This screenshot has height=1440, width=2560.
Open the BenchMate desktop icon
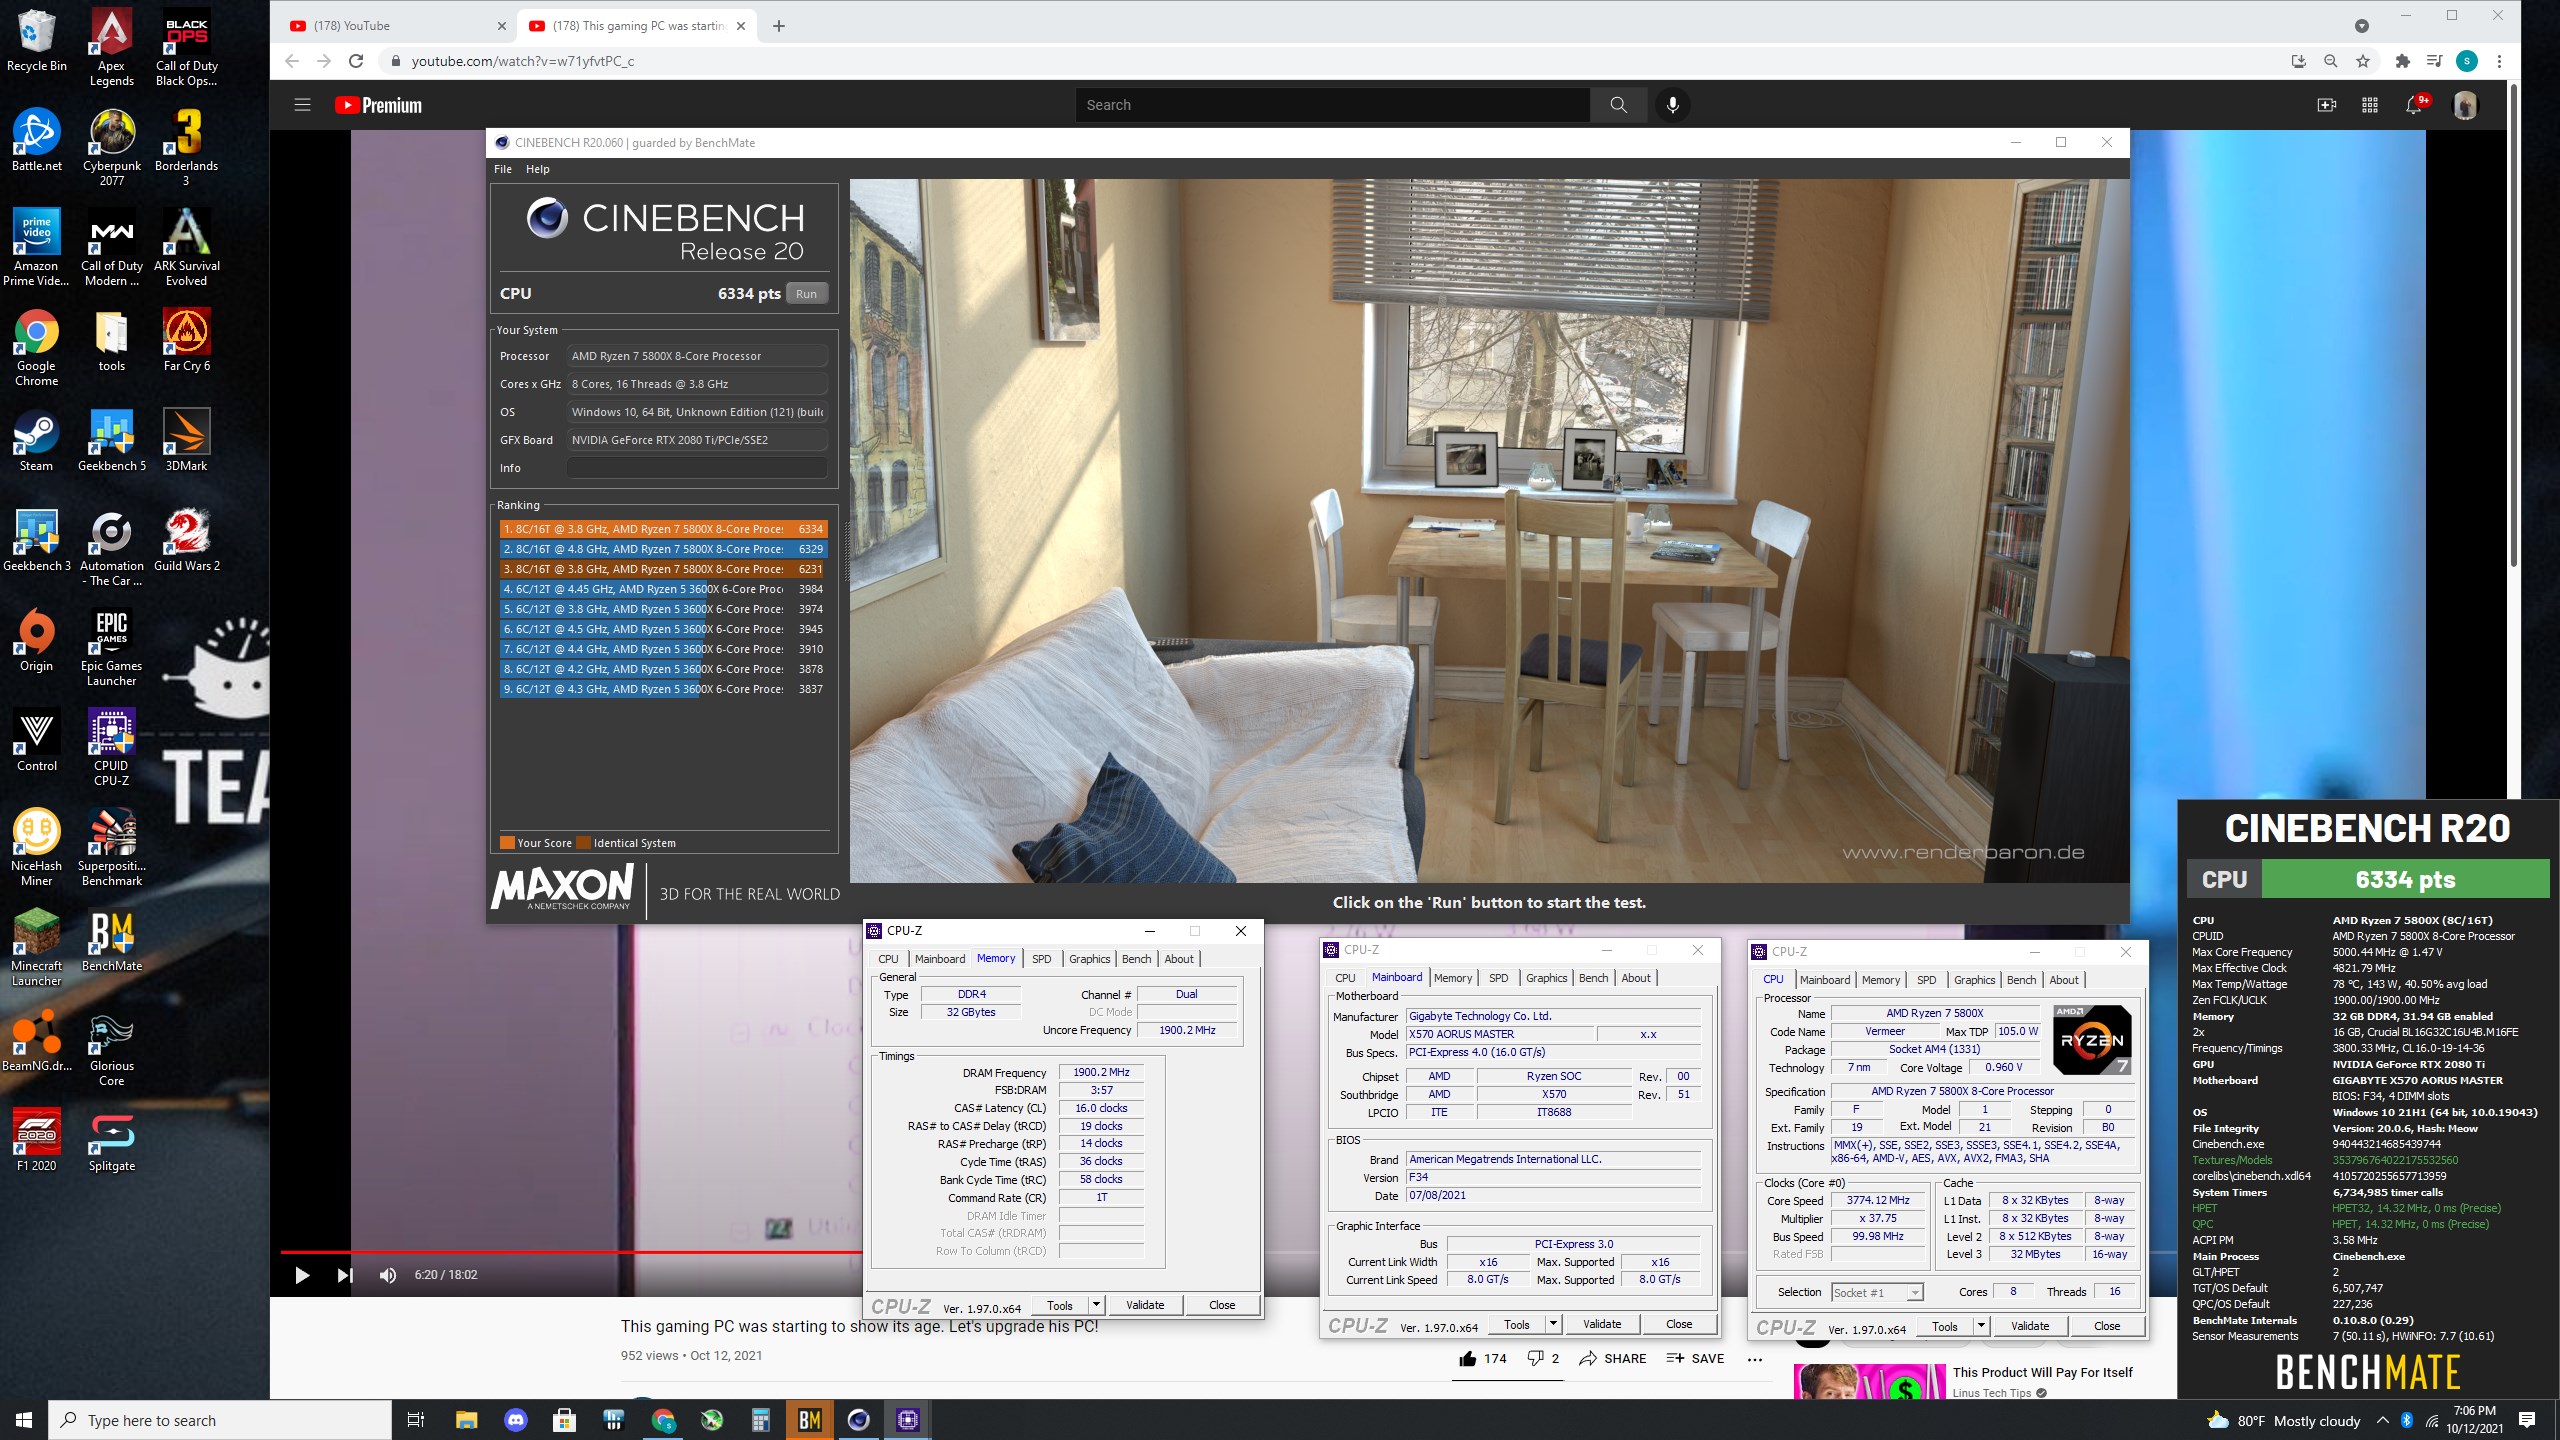[111, 940]
